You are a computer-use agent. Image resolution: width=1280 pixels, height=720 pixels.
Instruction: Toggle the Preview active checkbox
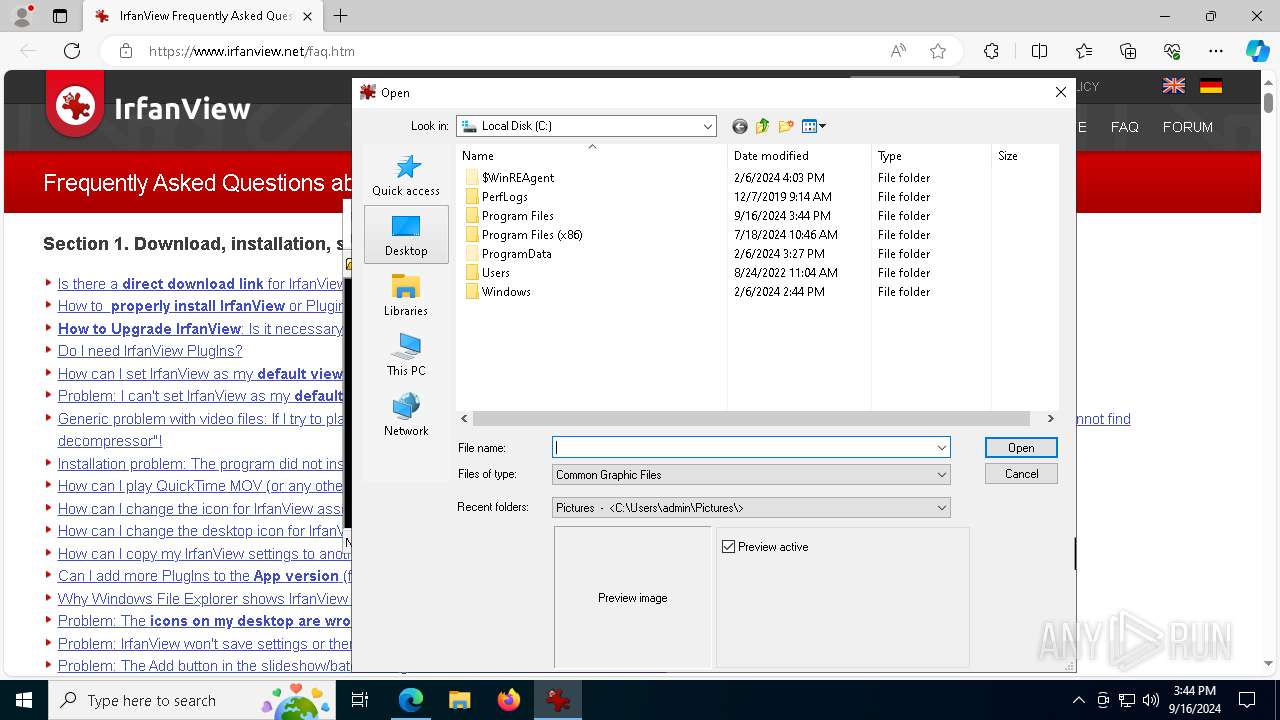coord(728,547)
